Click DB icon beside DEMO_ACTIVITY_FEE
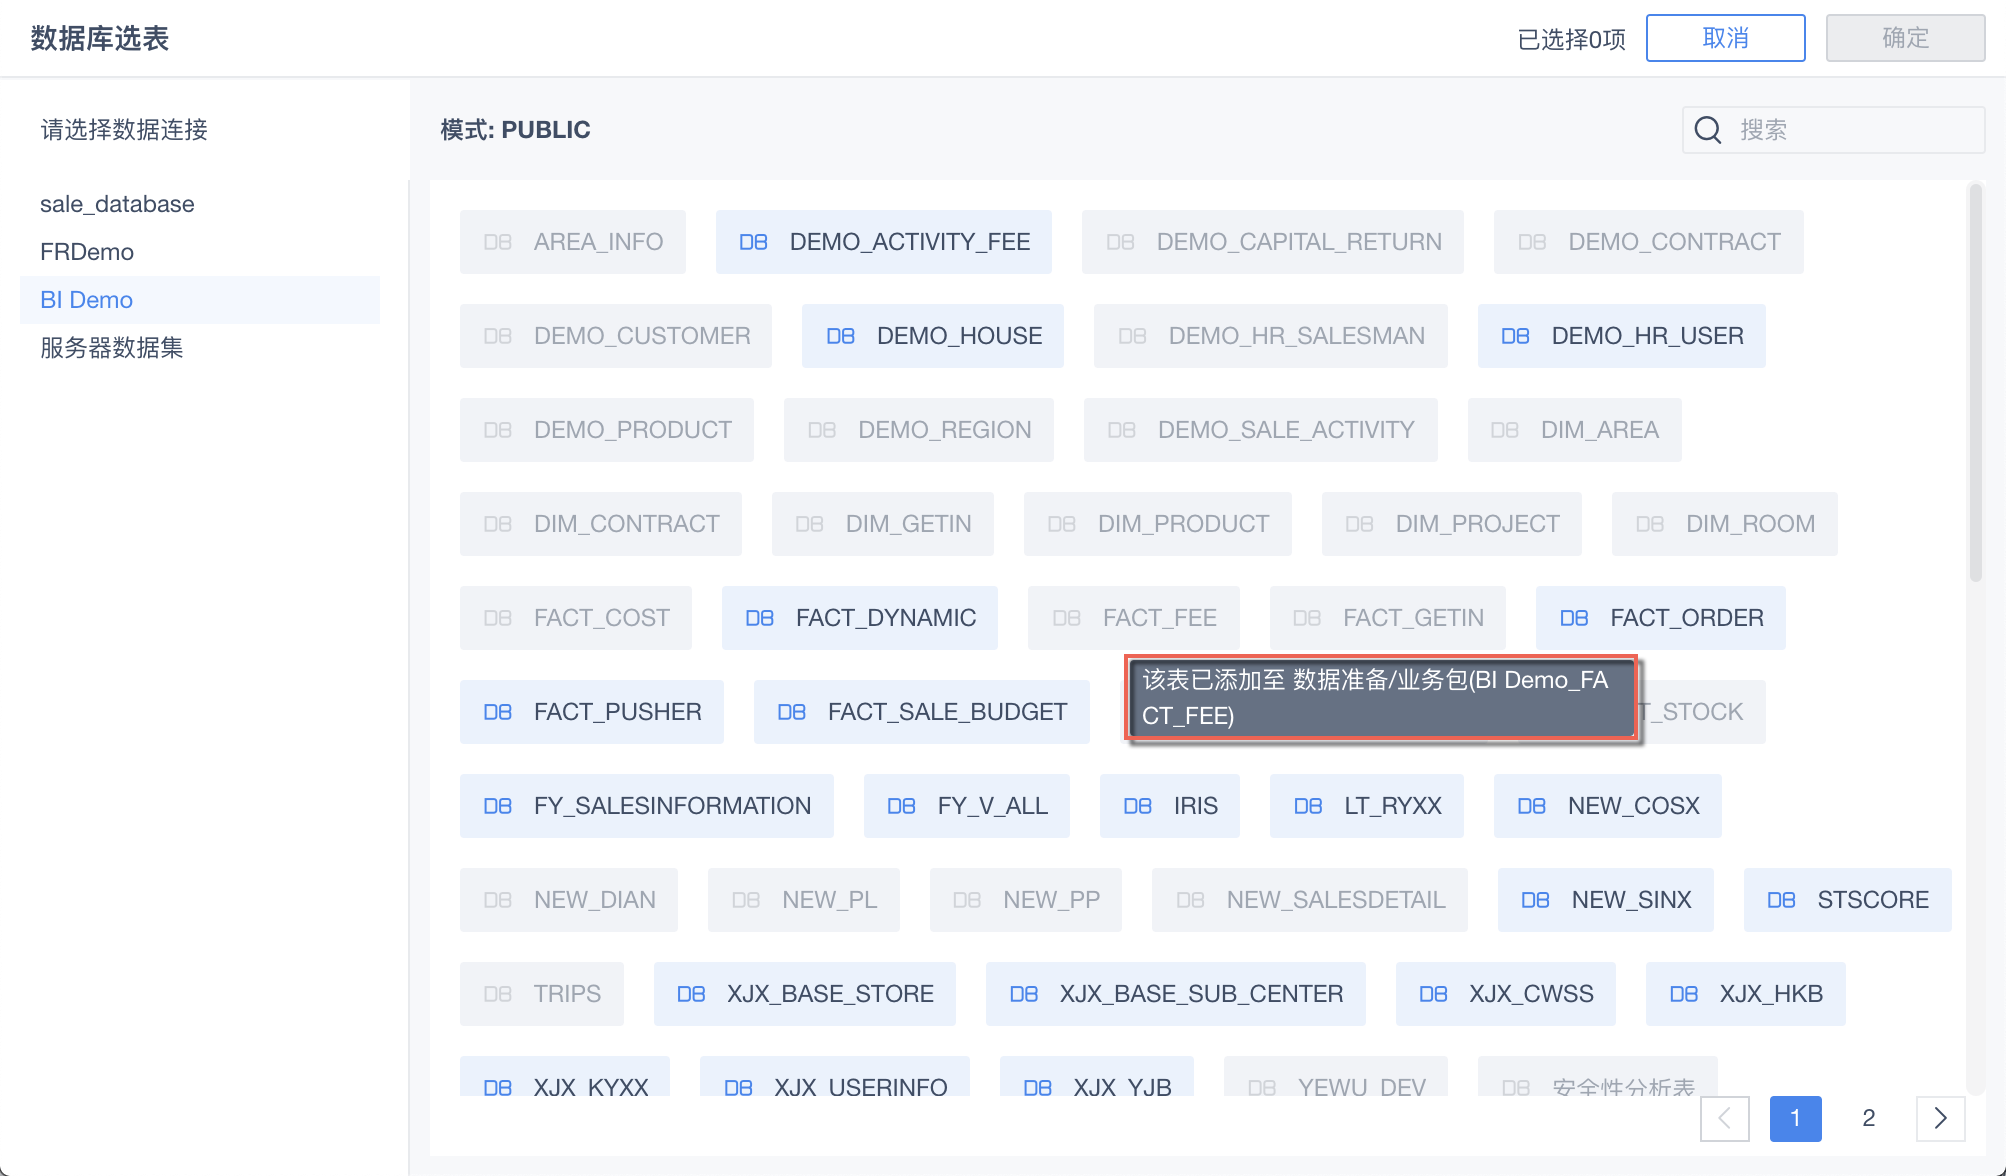Viewport: 2006px width, 1176px height. 753,242
